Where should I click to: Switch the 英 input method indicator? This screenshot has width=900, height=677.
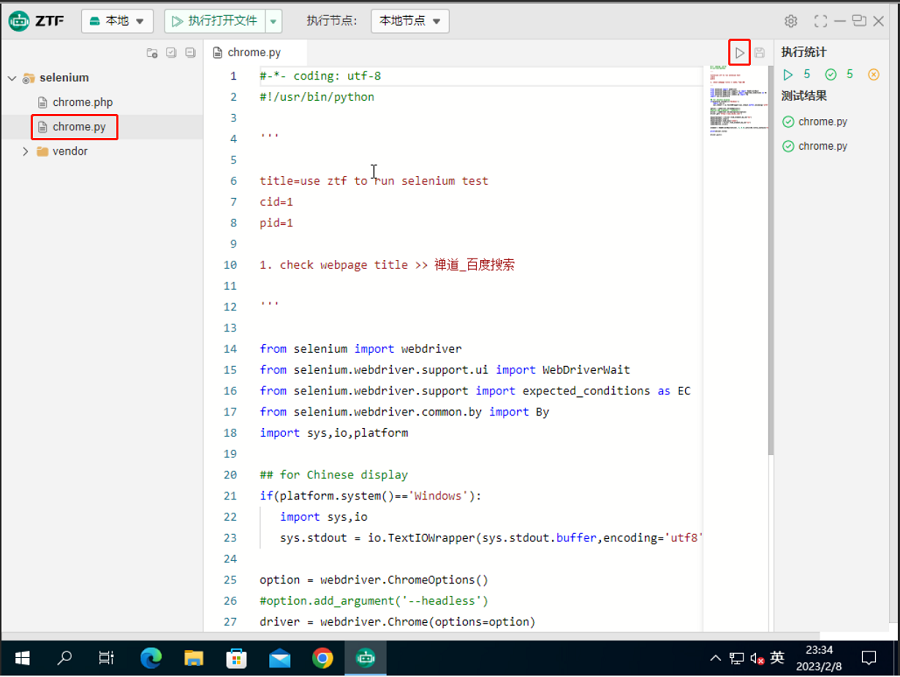coord(777,658)
